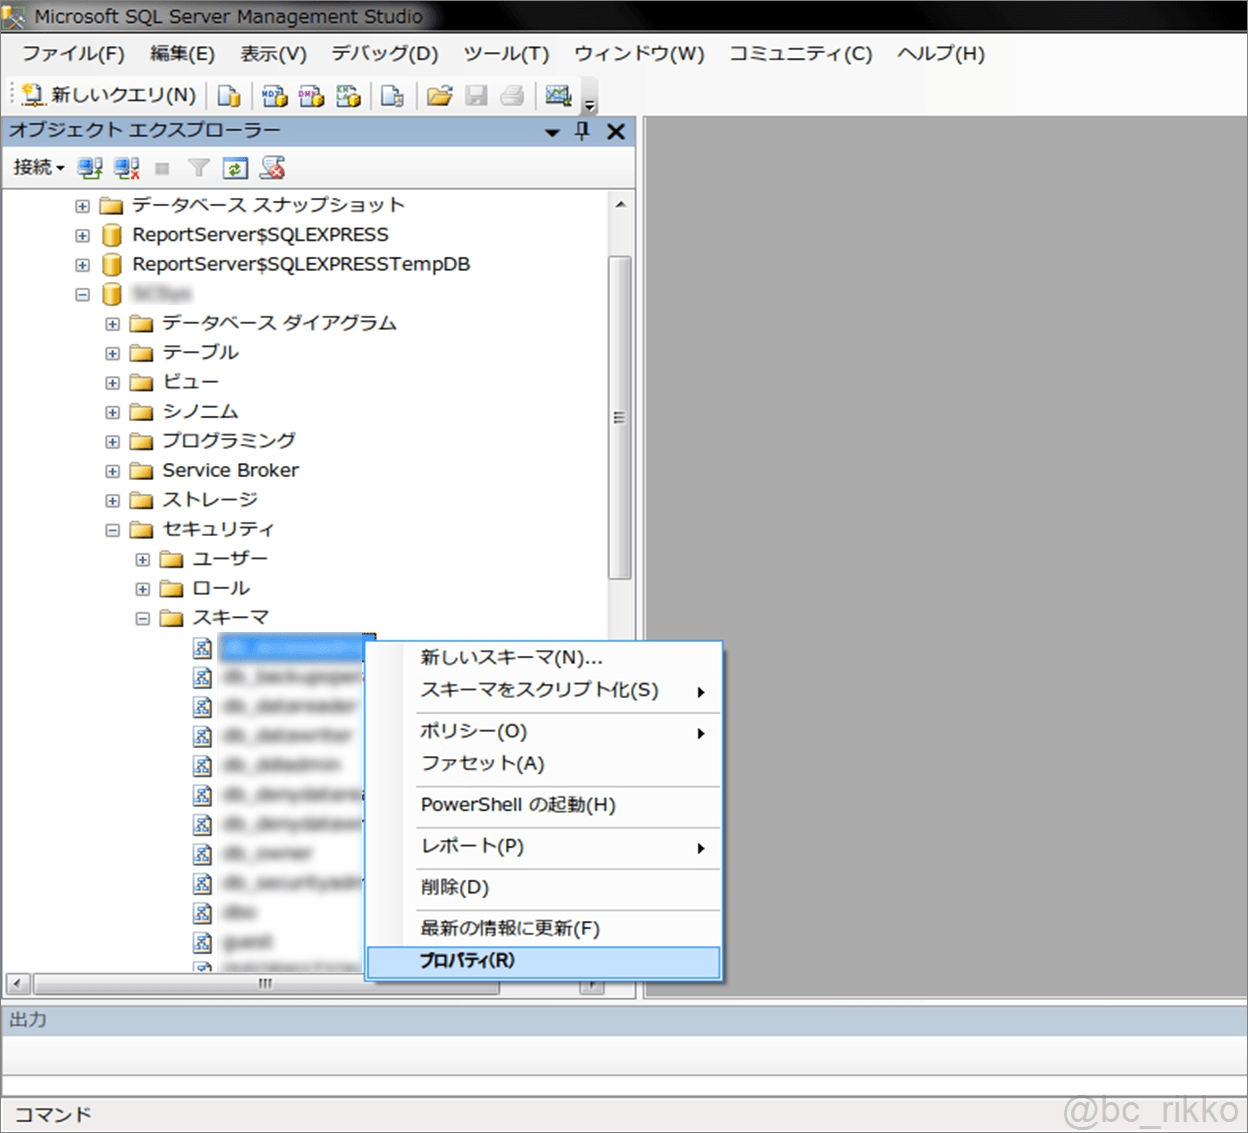Image resolution: width=1248 pixels, height=1133 pixels.
Task: Click the Database Engine query icon
Action: 229,96
